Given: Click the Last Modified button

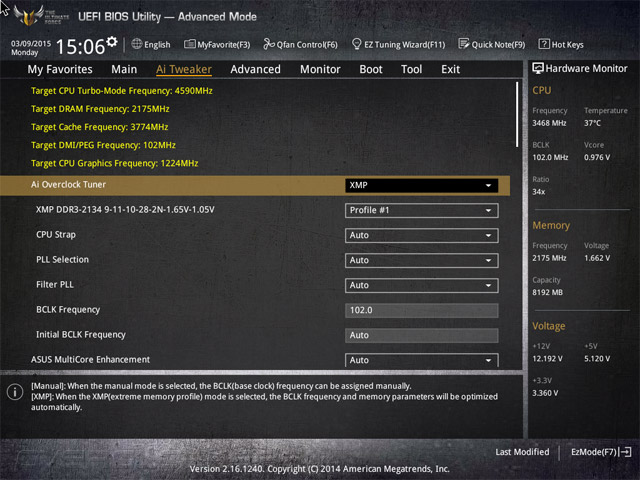Looking at the screenshot, I should point(522,452).
